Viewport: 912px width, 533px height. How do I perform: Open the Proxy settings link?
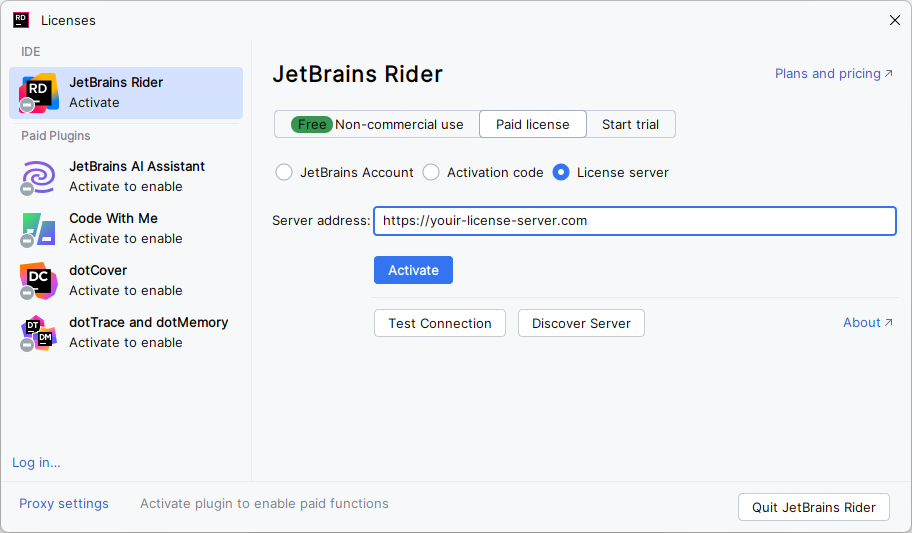coord(64,504)
